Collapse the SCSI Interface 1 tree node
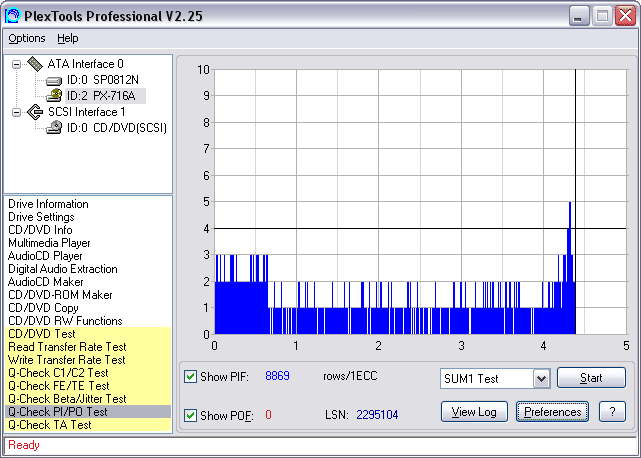The height and width of the screenshot is (458, 641). (16, 112)
